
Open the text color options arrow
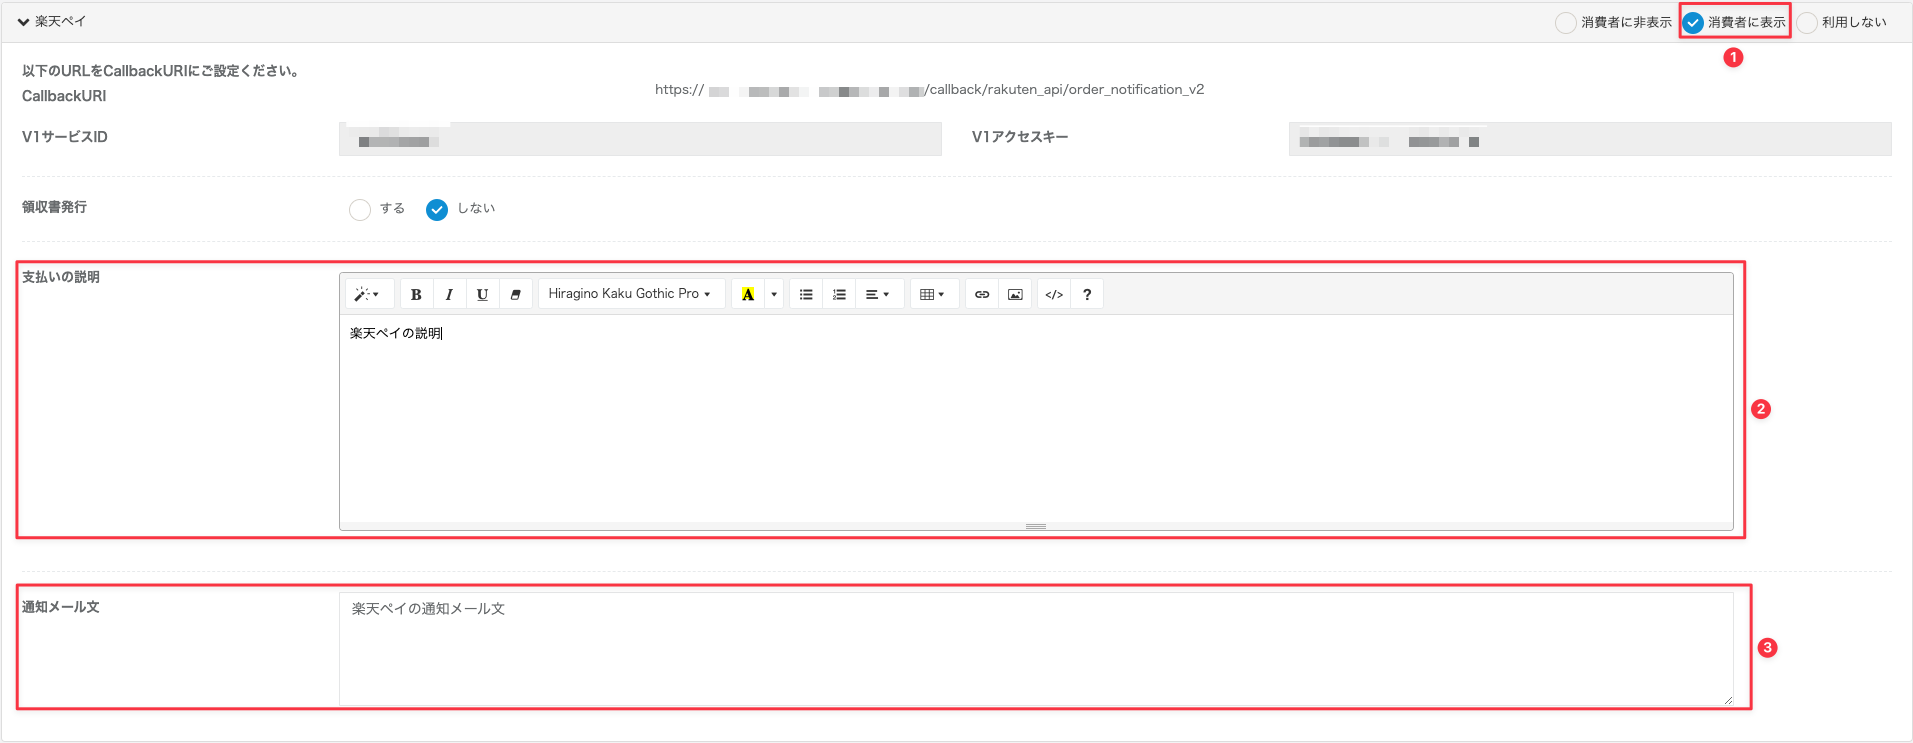pyautogui.click(x=774, y=294)
